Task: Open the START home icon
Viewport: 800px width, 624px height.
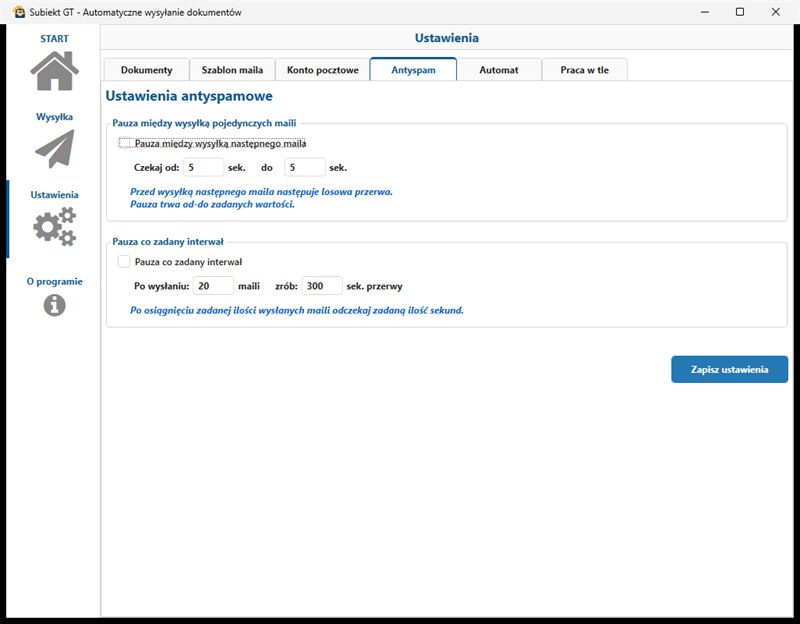Action: click(x=55, y=71)
